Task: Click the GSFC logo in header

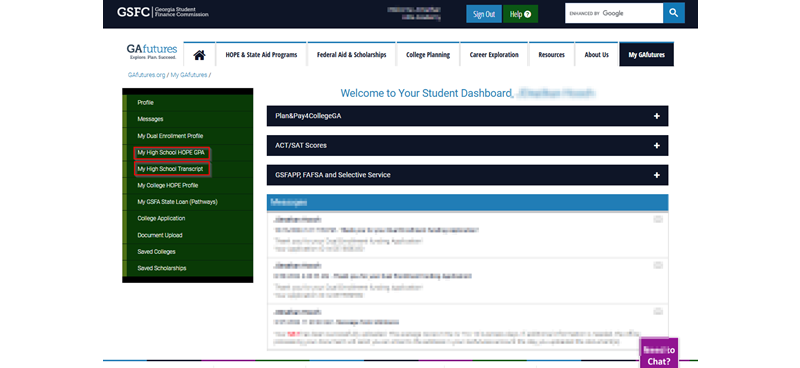Action: (162, 12)
